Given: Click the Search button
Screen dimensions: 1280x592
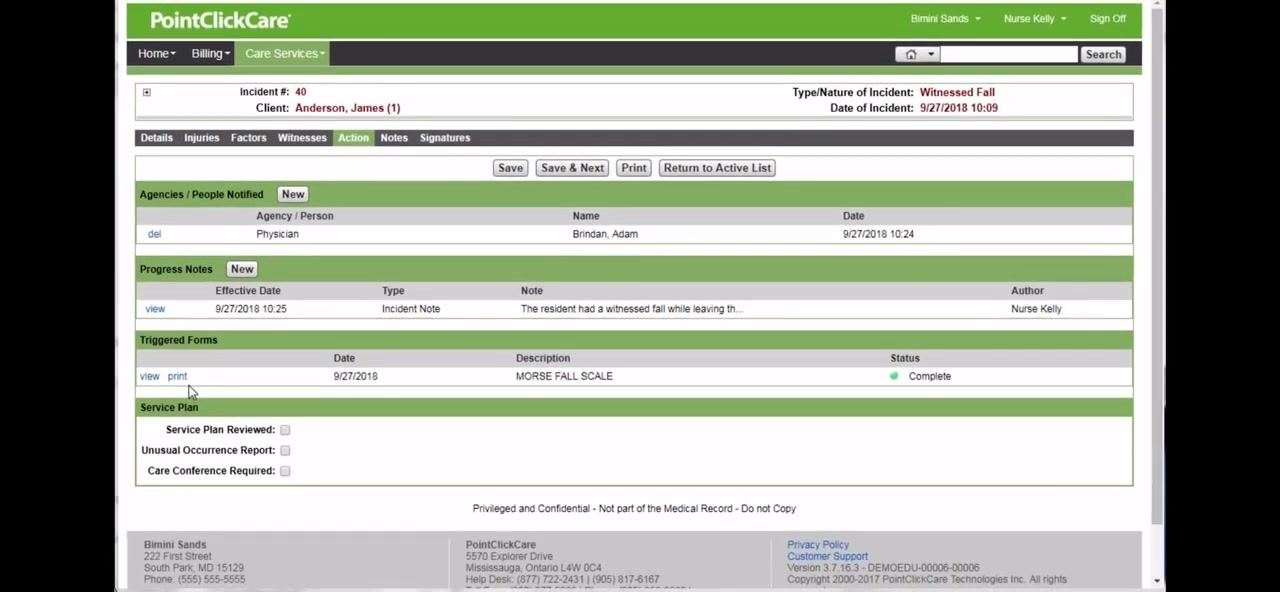Looking at the screenshot, I should [x=1103, y=55].
